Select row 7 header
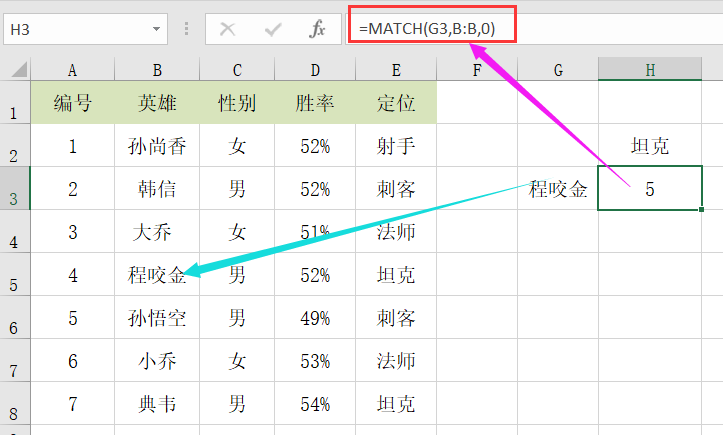Viewport: 723px width, 435px height. point(15,360)
